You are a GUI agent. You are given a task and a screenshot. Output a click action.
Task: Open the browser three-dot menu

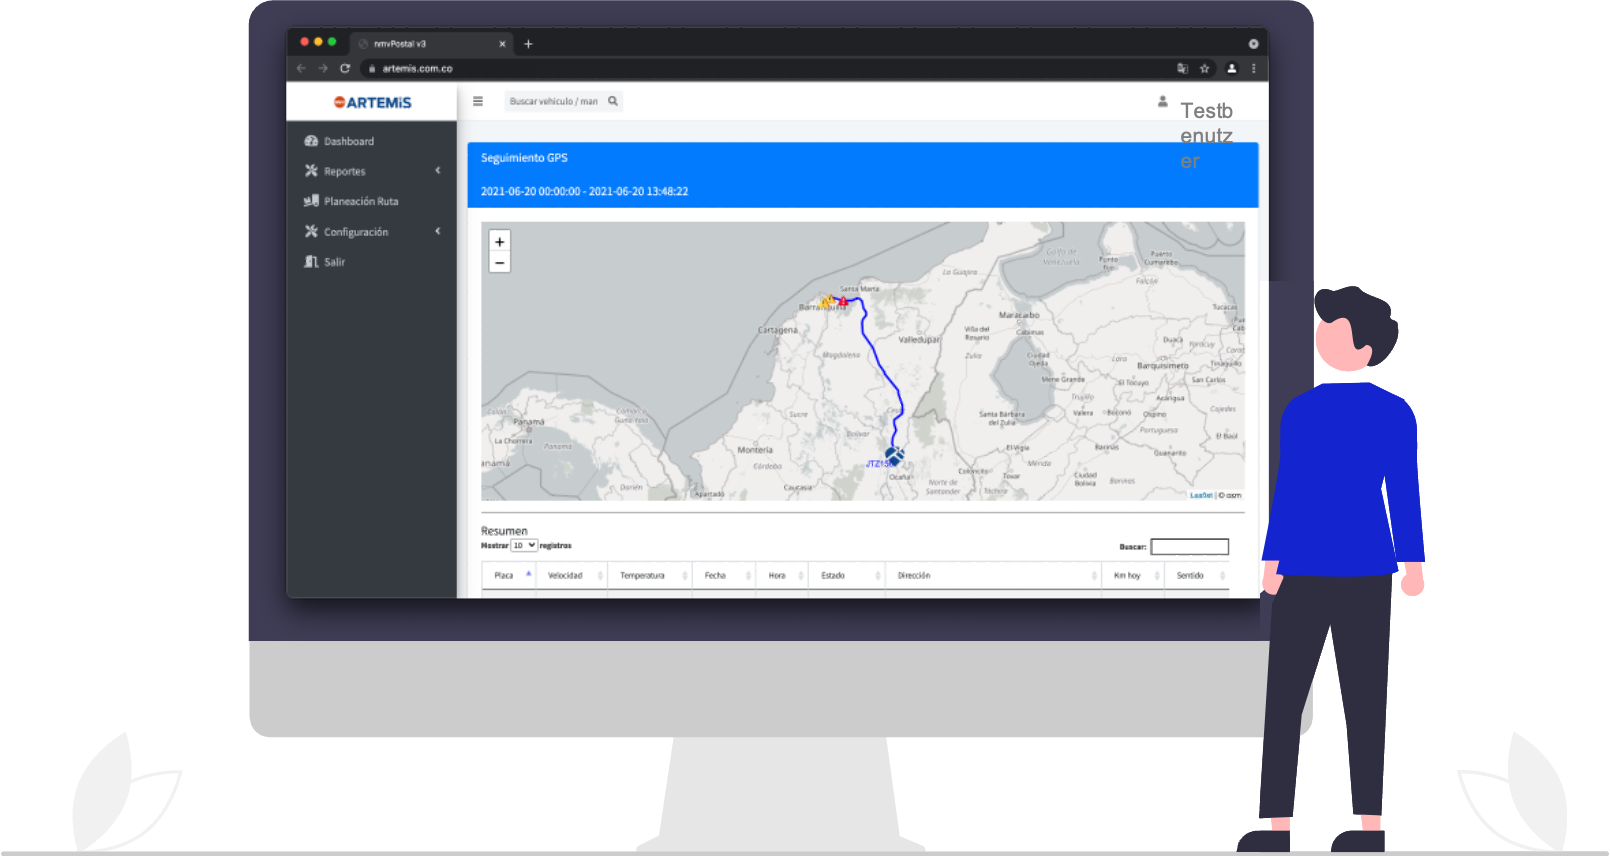coord(1253,69)
